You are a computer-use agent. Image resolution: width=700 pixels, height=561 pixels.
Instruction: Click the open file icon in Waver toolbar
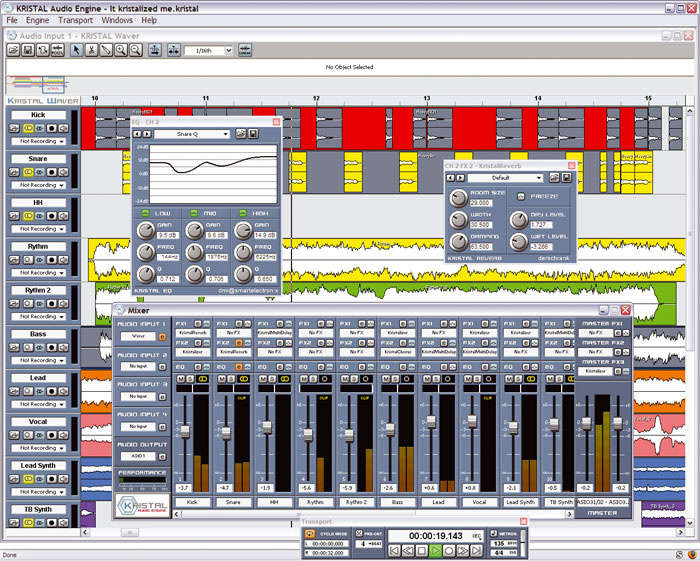click(x=13, y=50)
